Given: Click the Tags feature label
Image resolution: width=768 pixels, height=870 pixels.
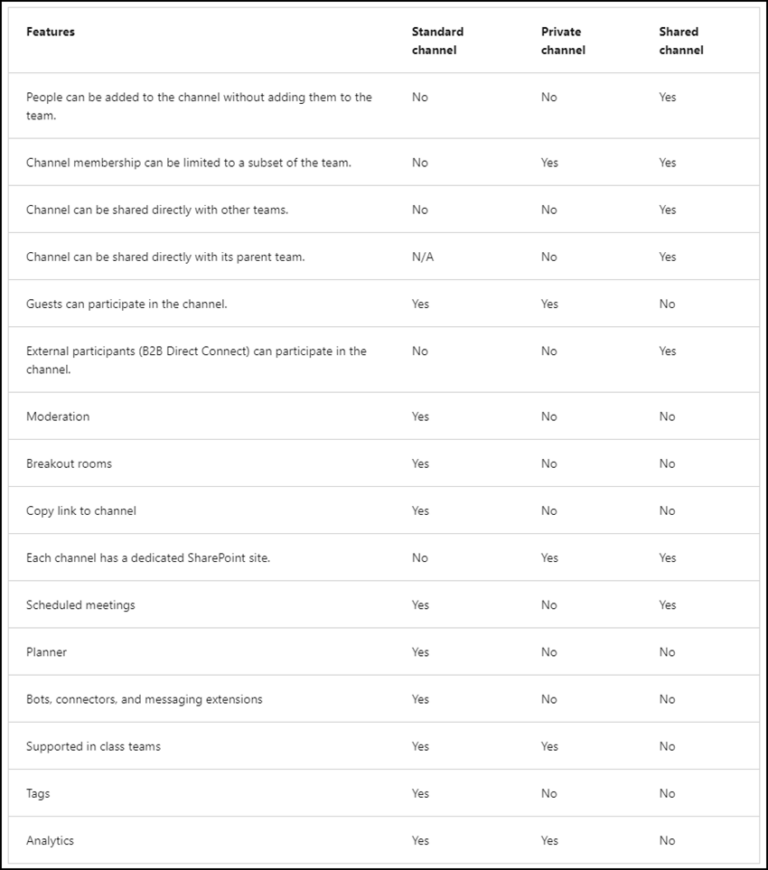Looking at the screenshot, I should click(x=38, y=794).
